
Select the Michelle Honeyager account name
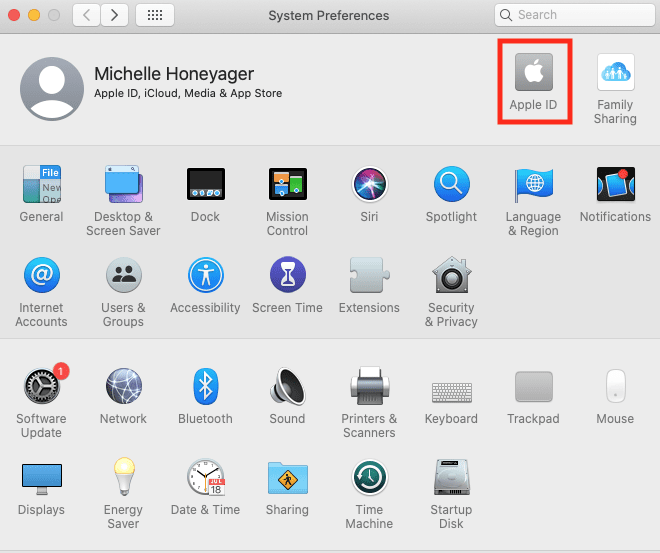174,74
